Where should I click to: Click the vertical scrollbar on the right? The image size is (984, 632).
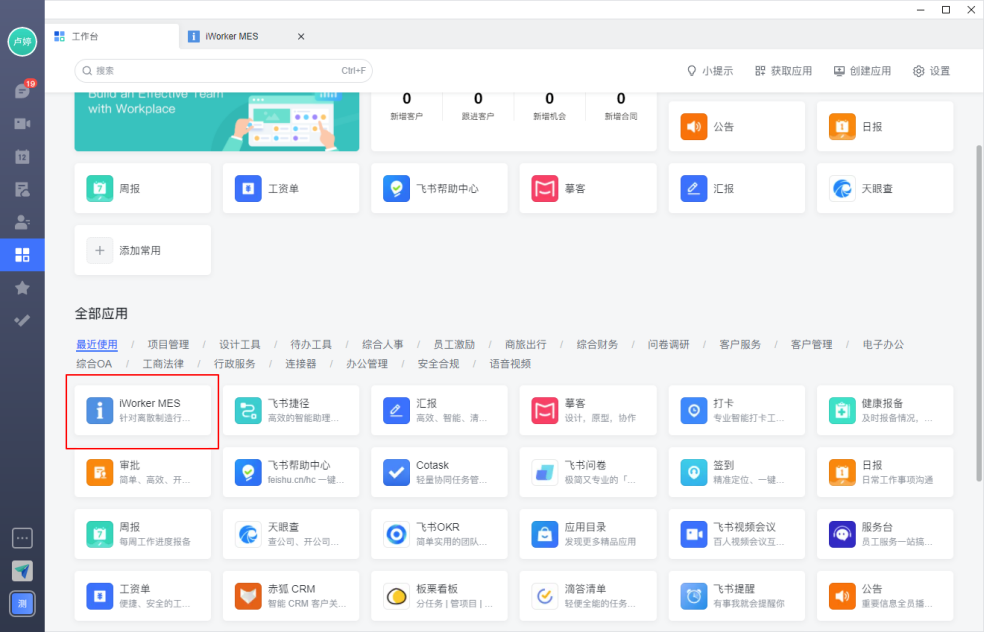[x=978, y=314]
